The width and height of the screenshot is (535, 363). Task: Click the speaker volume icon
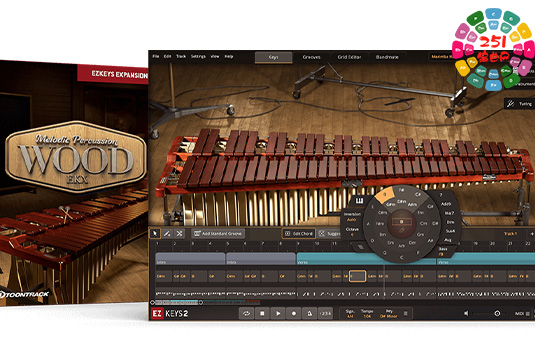466,313
